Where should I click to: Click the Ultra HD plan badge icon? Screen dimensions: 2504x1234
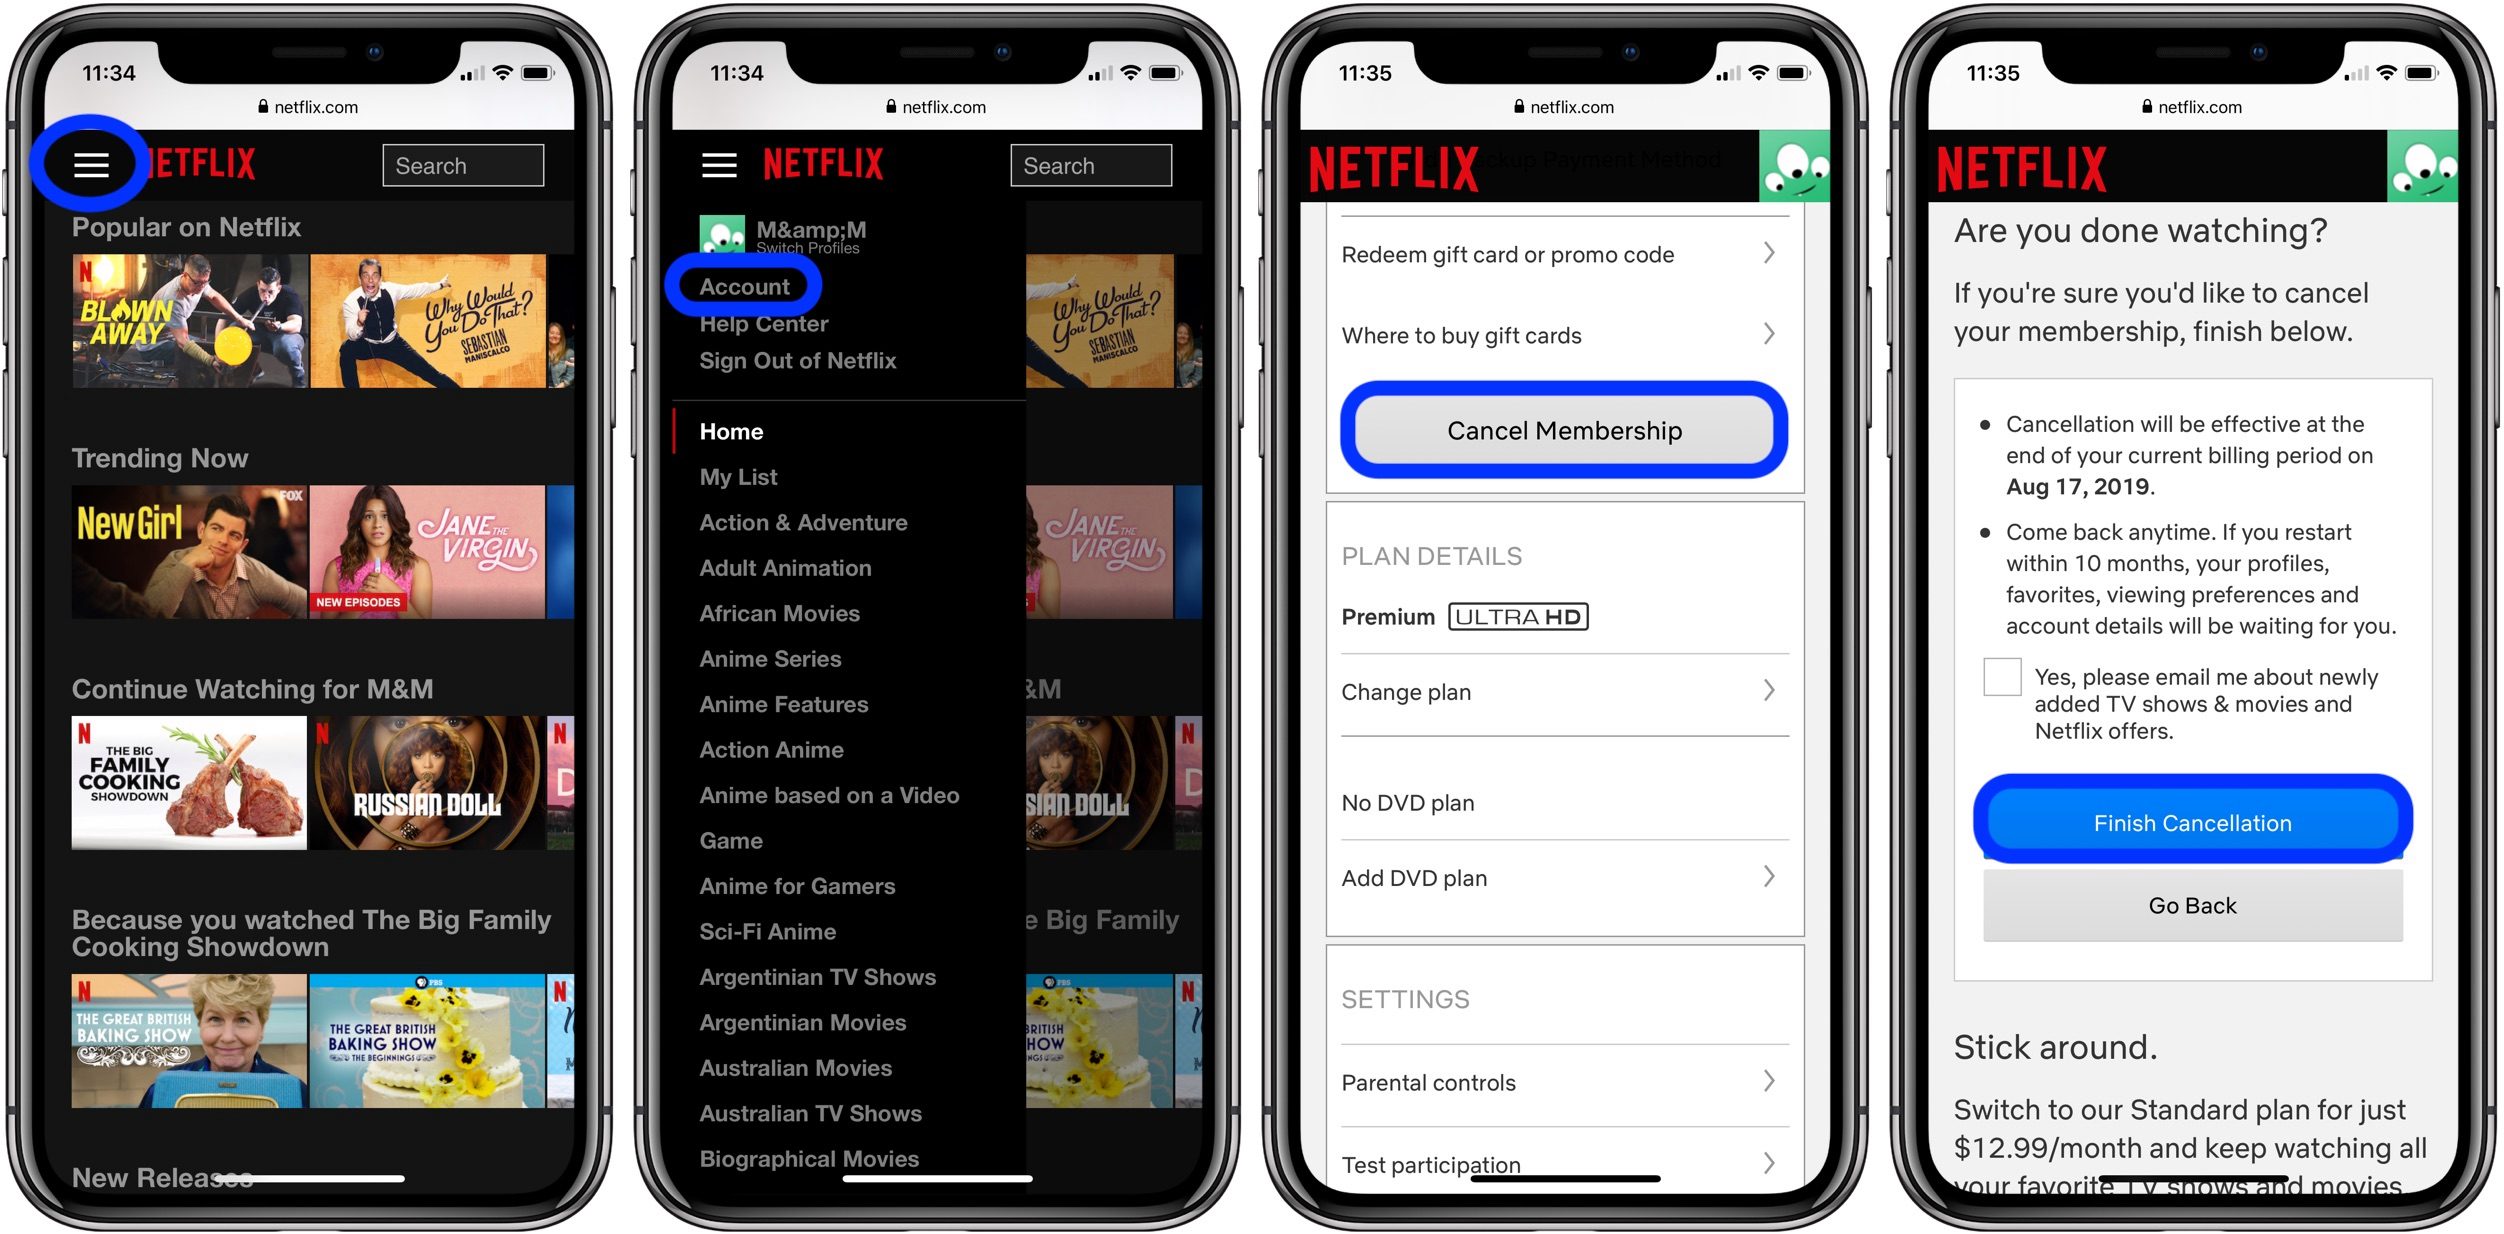[1519, 613]
